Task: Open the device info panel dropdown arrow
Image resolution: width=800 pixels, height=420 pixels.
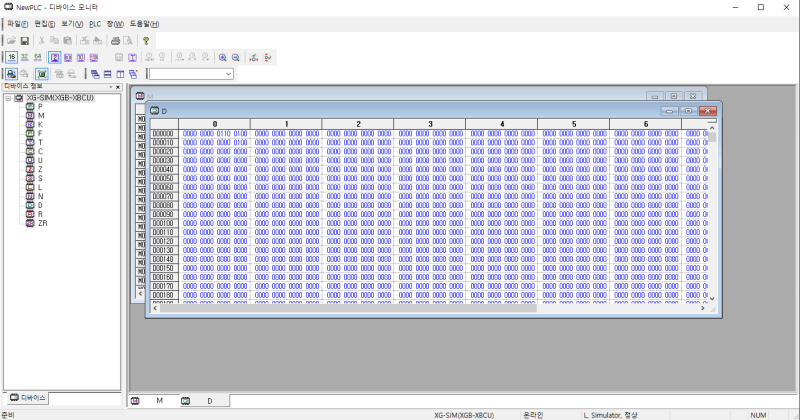Action: [111, 87]
